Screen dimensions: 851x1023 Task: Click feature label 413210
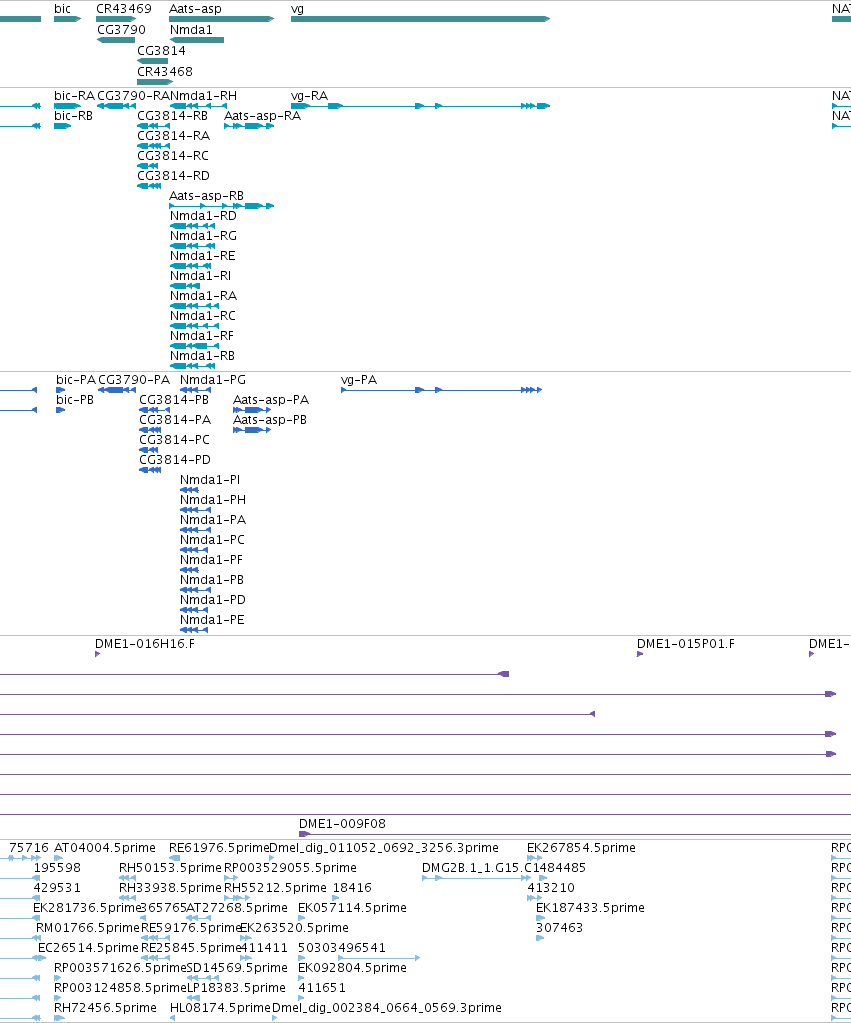coord(551,888)
